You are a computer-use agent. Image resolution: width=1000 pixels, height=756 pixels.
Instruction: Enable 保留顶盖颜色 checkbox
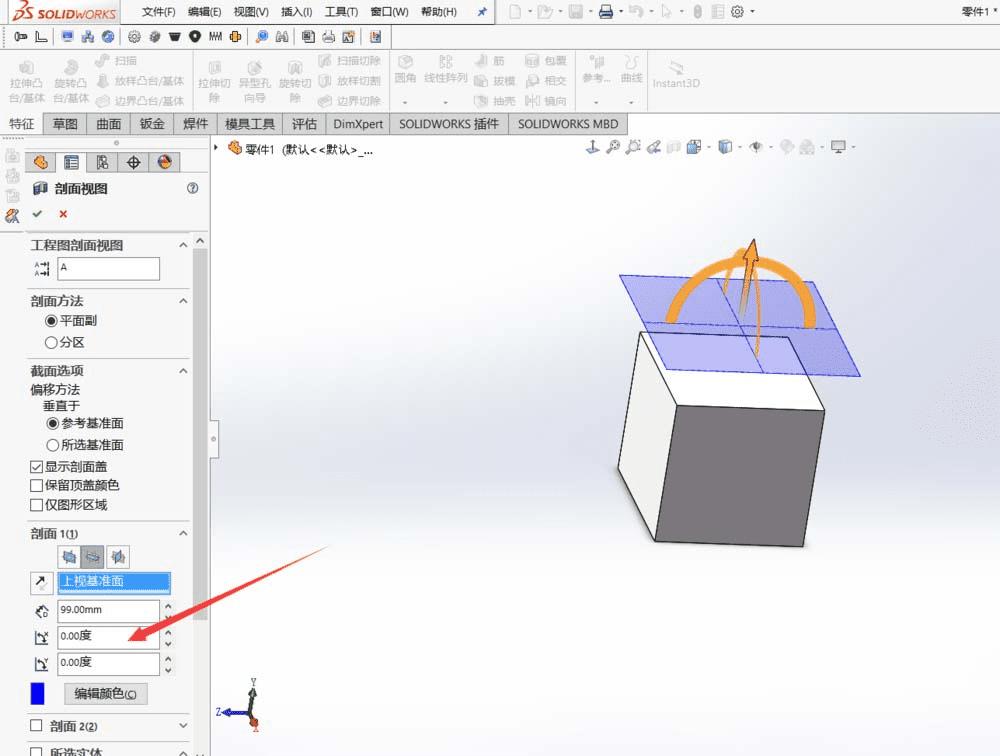point(38,485)
